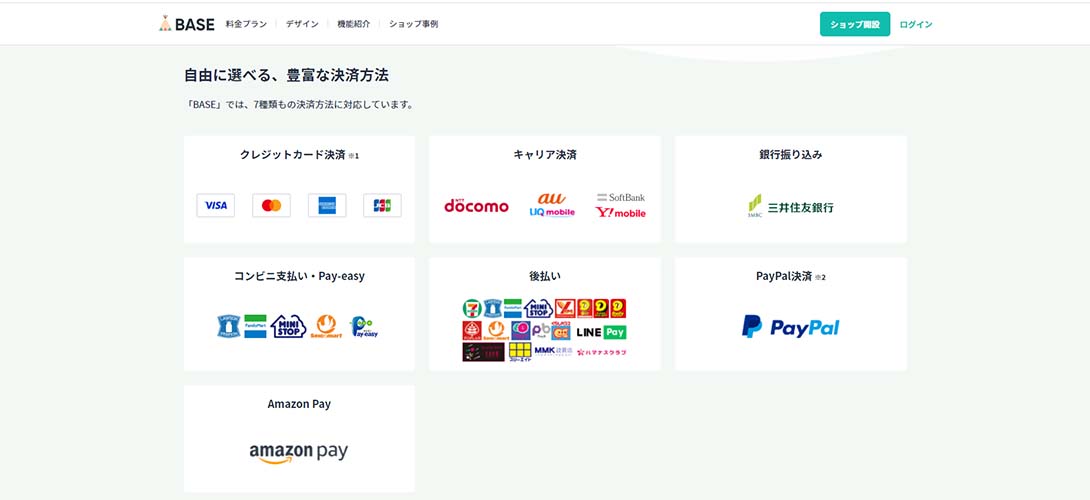The image size is (1090, 500).
Task: Click FamilyMart logo in コンビニ支払い card
Action: pyautogui.click(x=255, y=326)
